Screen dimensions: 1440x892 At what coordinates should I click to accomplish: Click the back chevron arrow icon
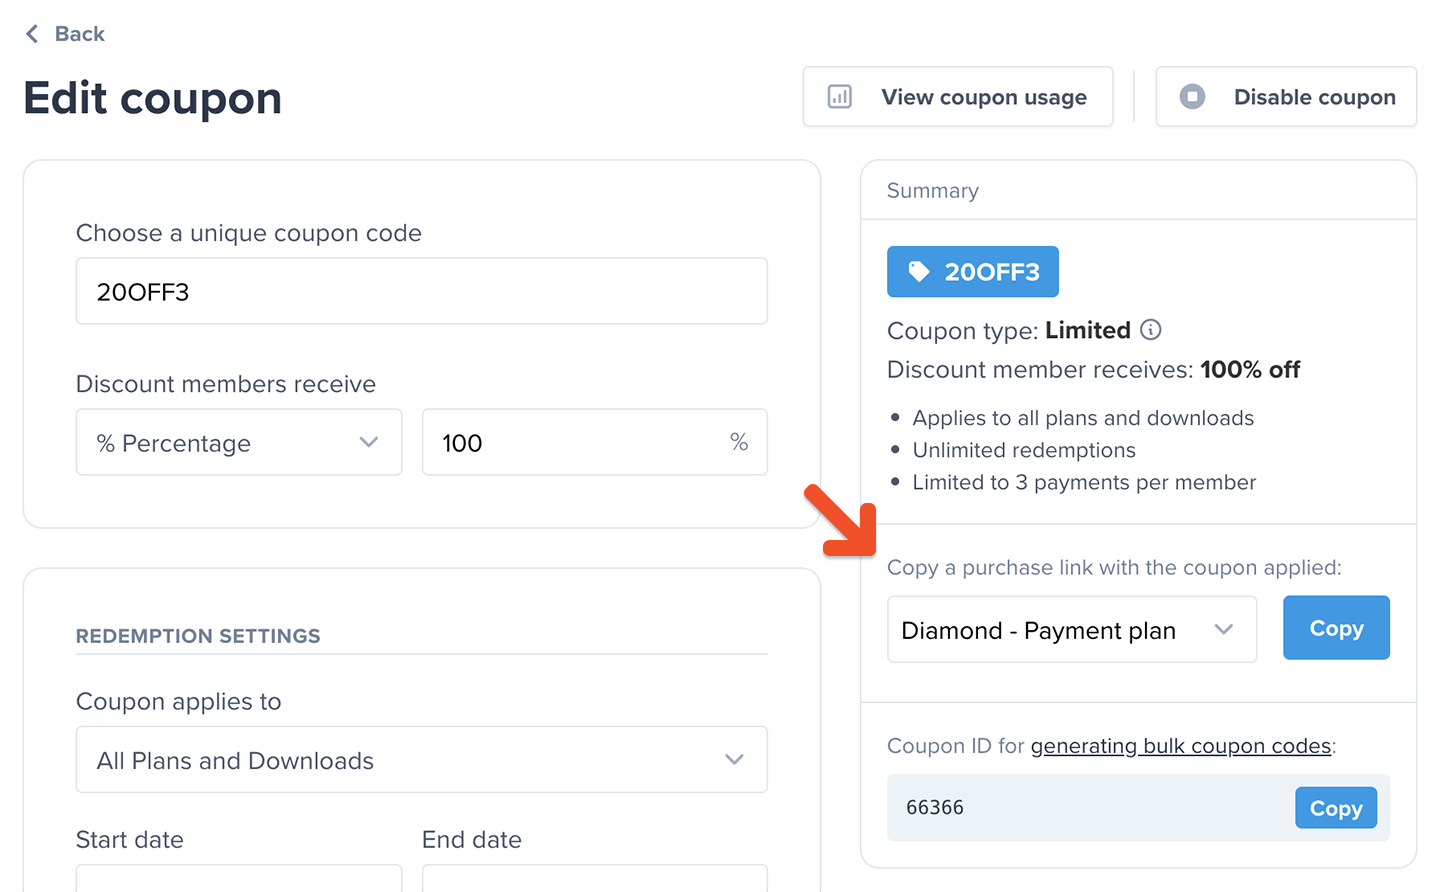[32, 34]
